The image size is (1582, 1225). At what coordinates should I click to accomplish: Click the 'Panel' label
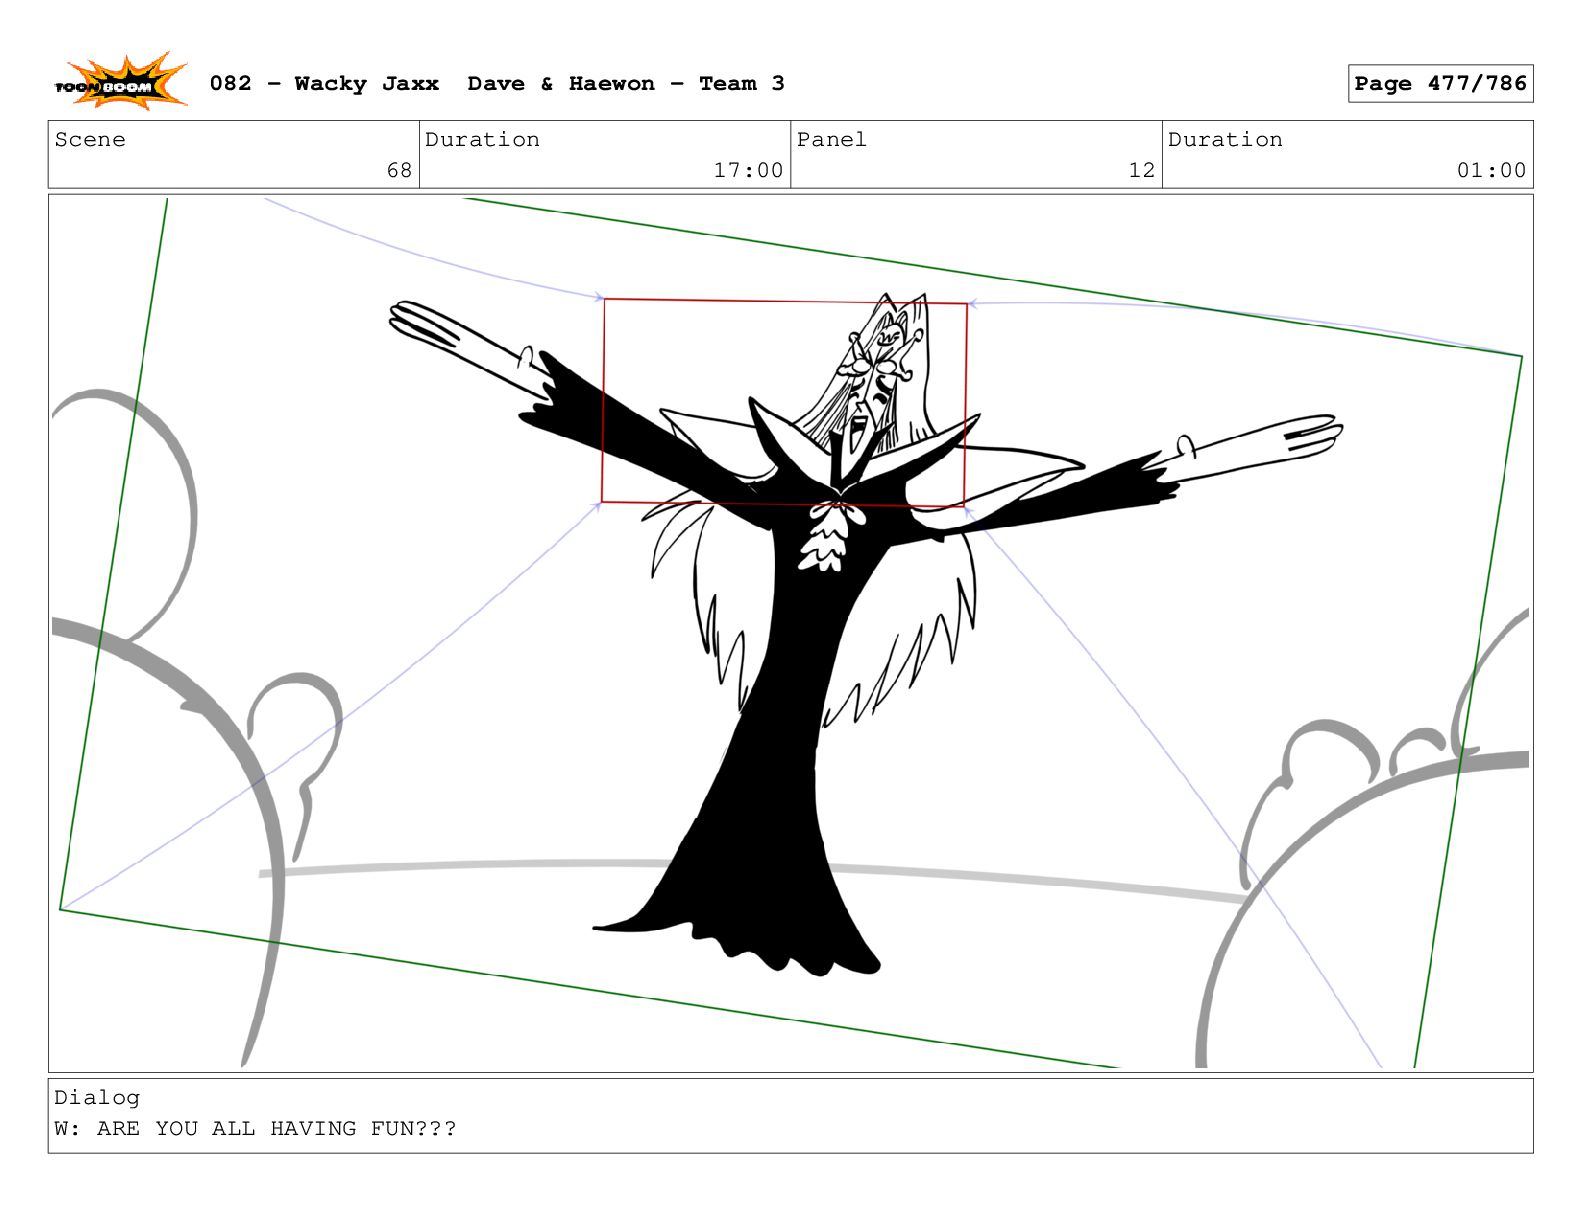pos(832,140)
